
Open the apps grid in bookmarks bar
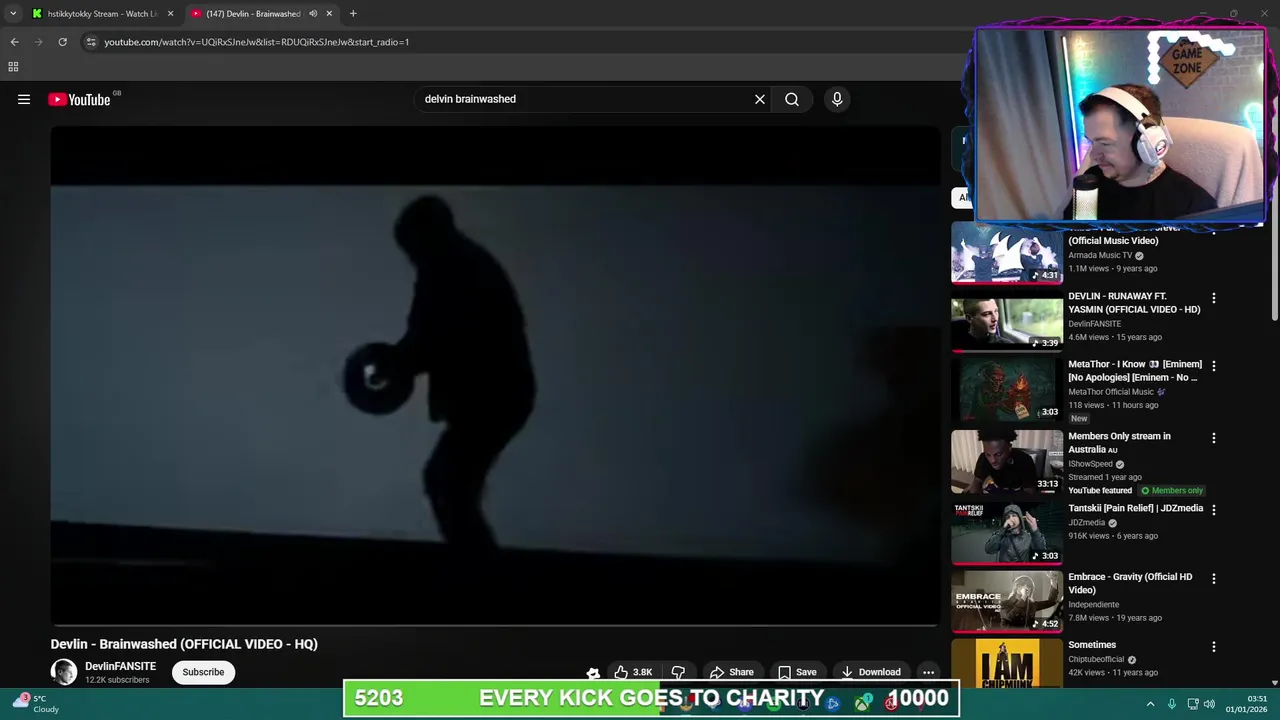pos(13,67)
